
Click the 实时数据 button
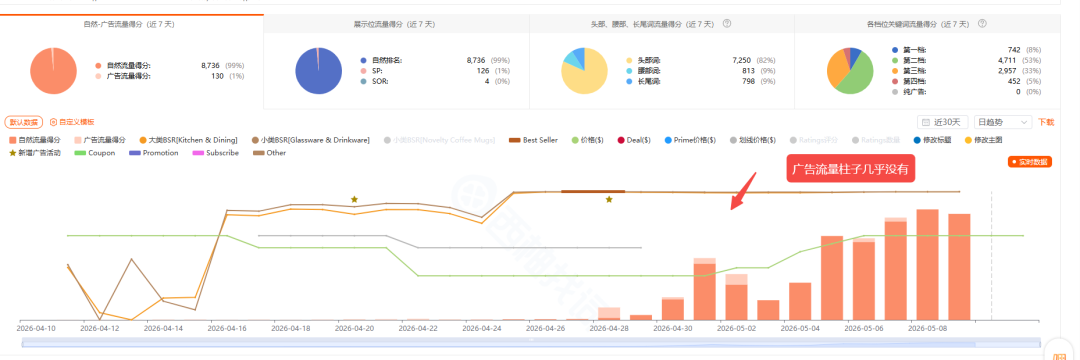[1030, 162]
